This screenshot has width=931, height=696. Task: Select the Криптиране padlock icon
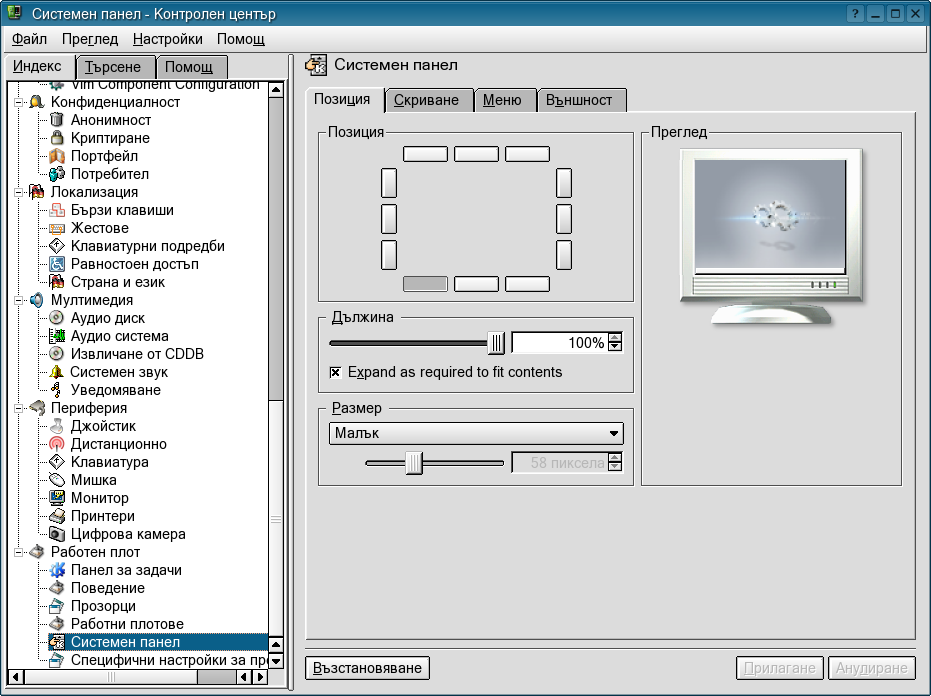click(57, 138)
